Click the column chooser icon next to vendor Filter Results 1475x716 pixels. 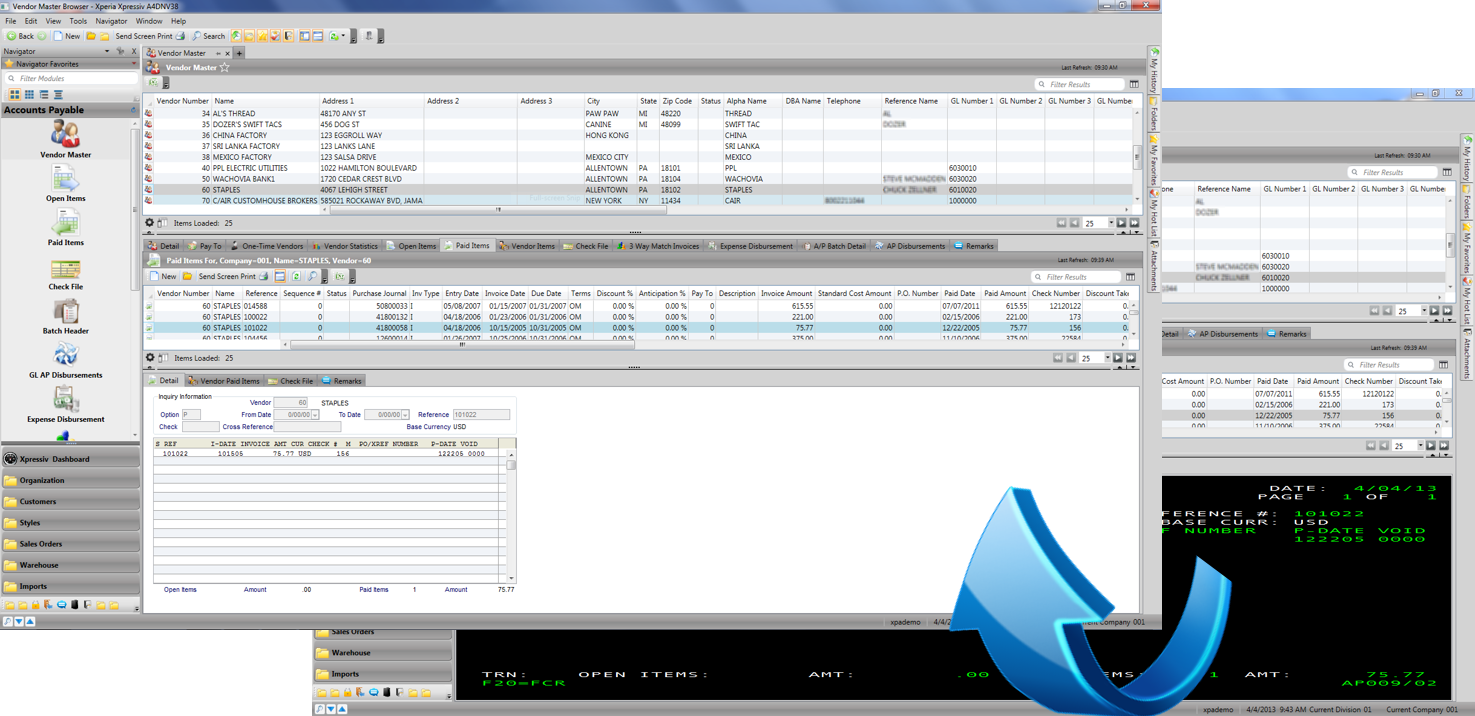(1134, 84)
